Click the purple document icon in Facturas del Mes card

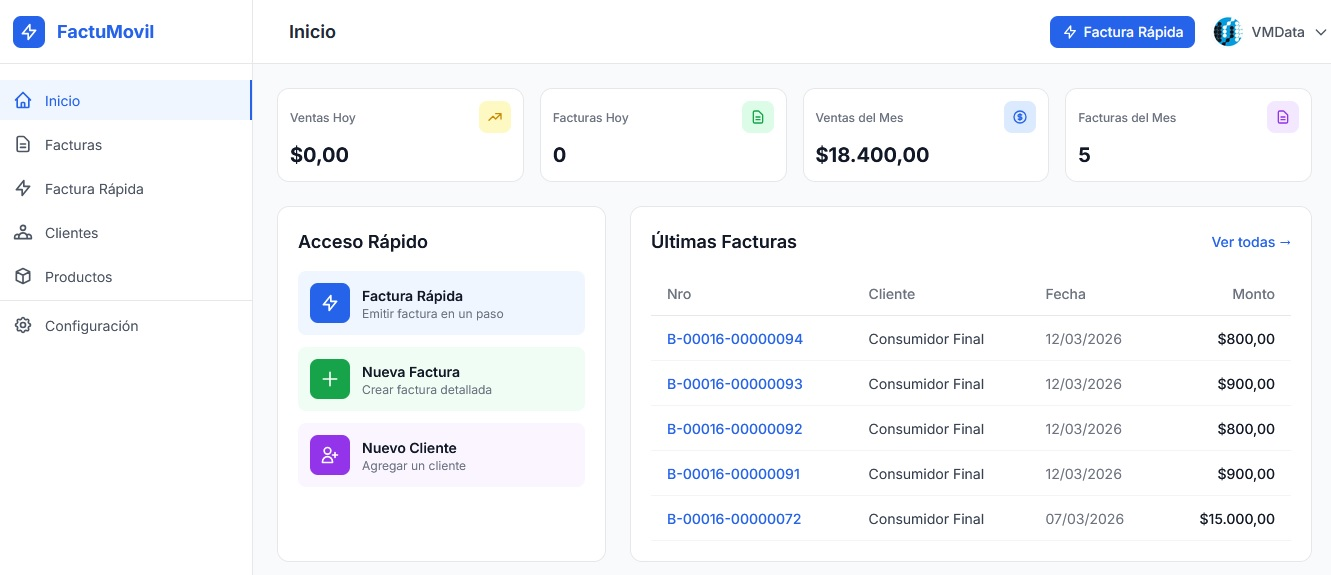point(1283,117)
